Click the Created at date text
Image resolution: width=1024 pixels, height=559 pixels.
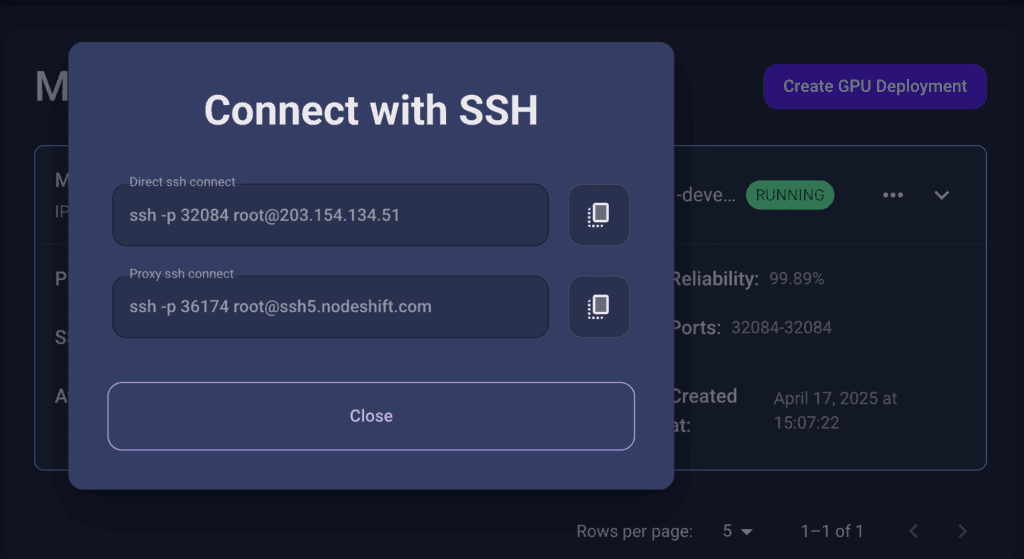tap(835, 411)
